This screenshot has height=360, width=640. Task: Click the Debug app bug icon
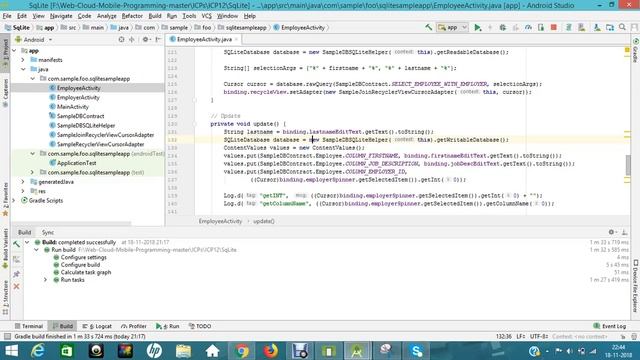(503, 27)
